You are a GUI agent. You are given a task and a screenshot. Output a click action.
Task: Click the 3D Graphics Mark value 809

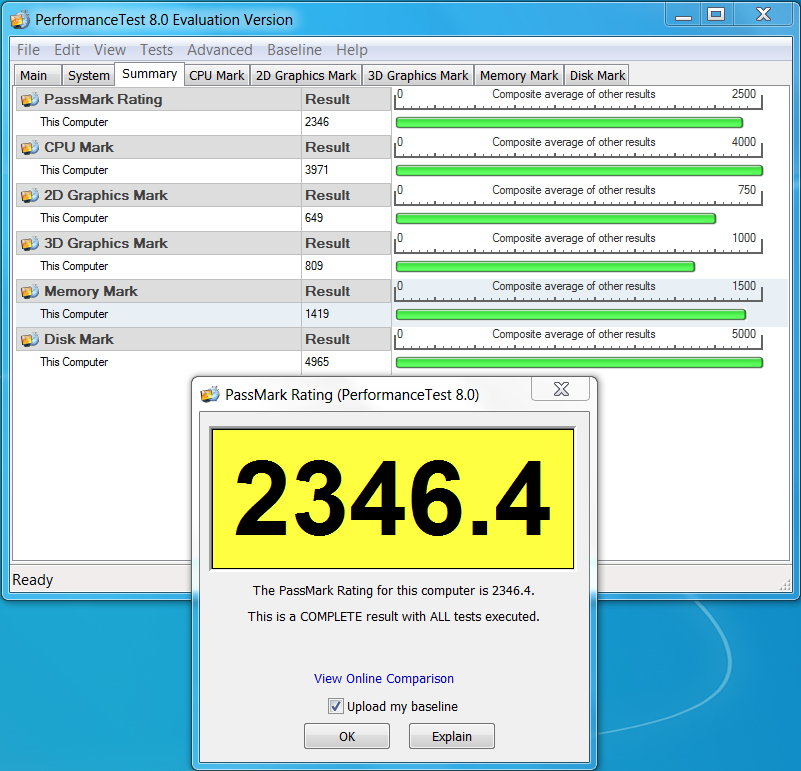coord(314,266)
